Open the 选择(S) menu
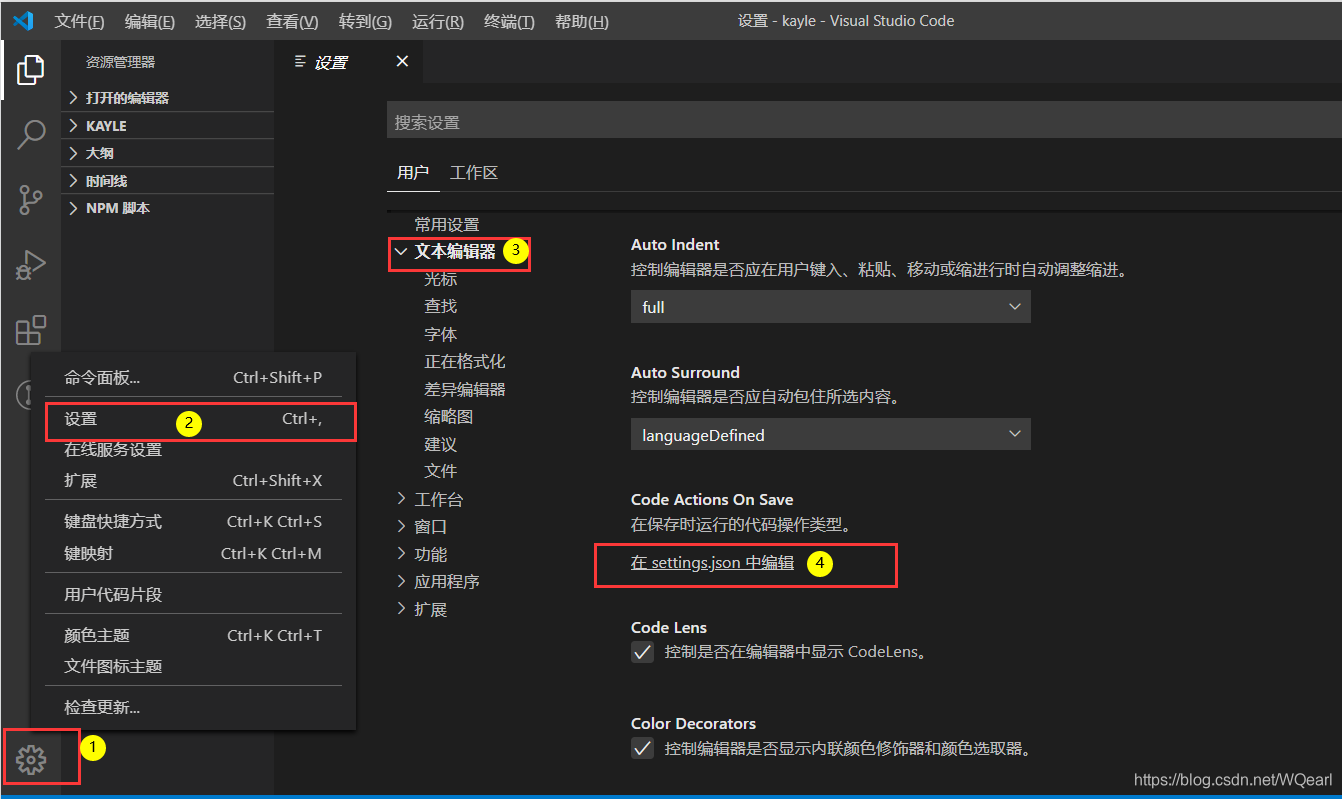 click(220, 22)
